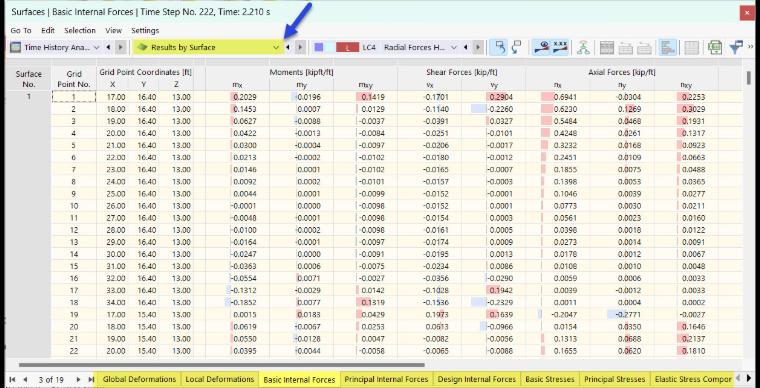Click the horizontal scrollbar thumb
760x388 pixels.
click(x=222, y=365)
